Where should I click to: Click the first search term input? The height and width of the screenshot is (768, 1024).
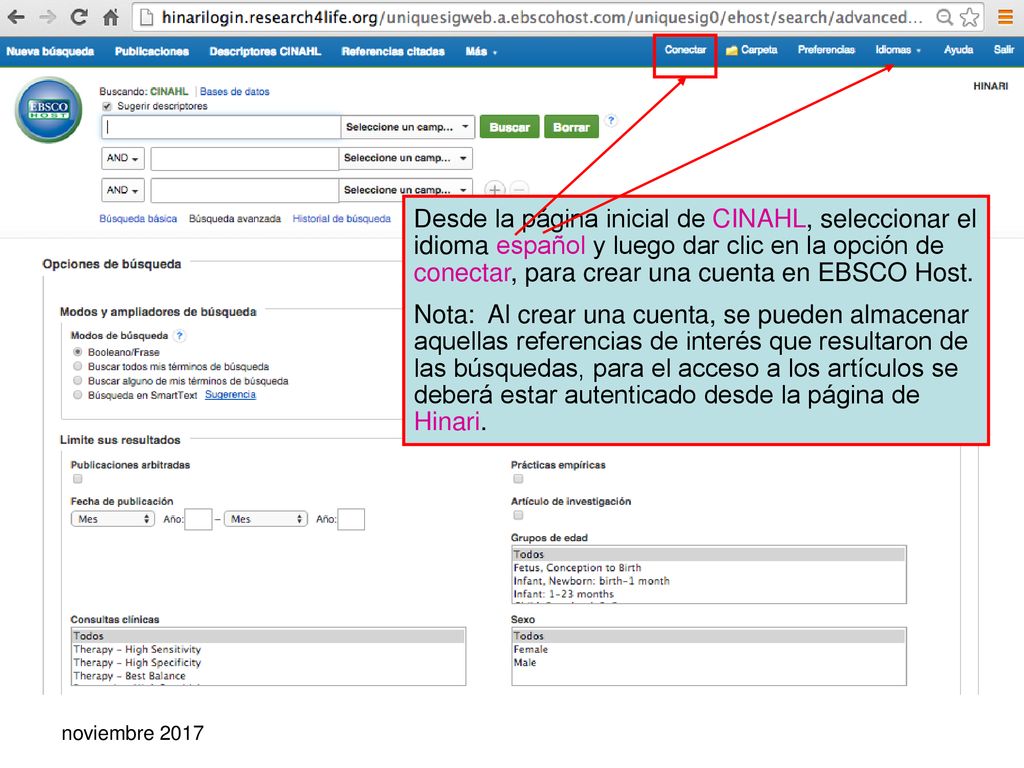[x=221, y=127]
